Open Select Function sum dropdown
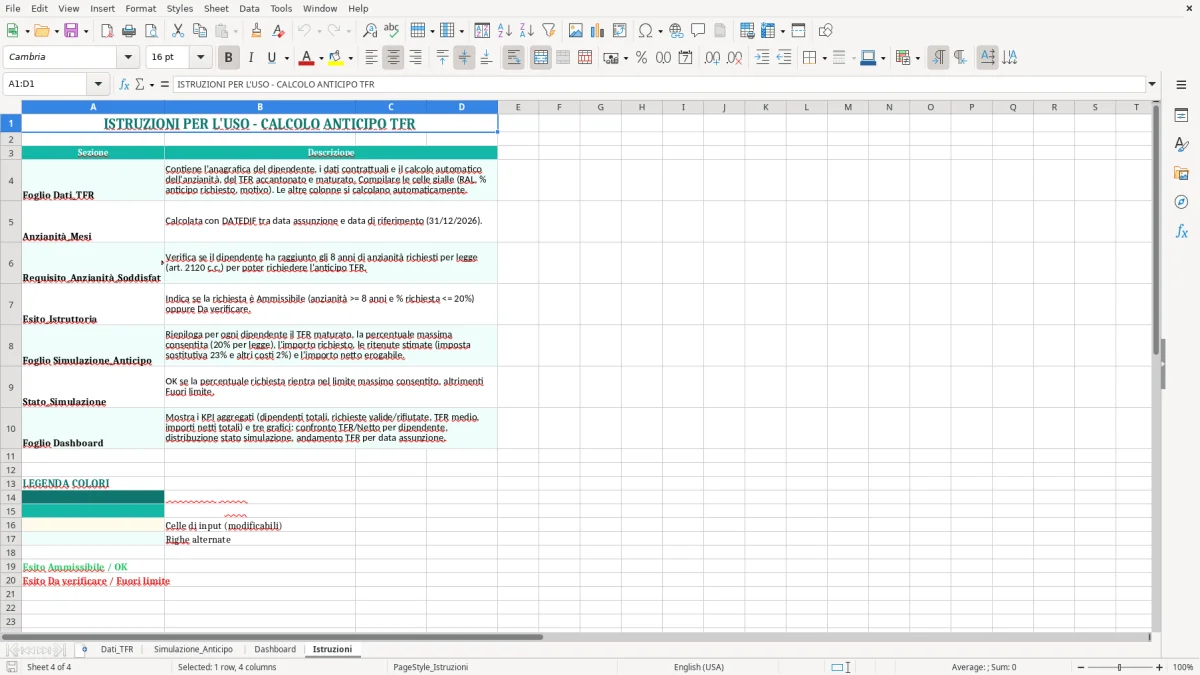The width and height of the screenshot is (1200, 675). (x=152, y=85)
